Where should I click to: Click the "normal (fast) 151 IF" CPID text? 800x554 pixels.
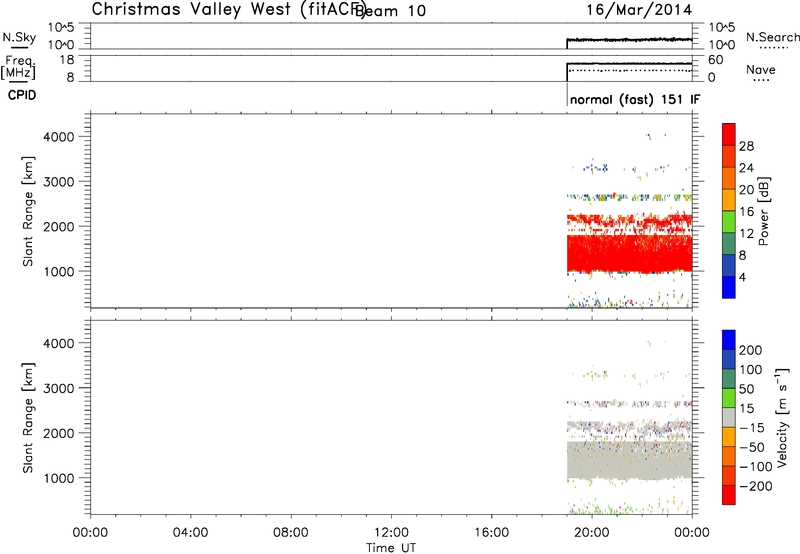tap(635, 99)
